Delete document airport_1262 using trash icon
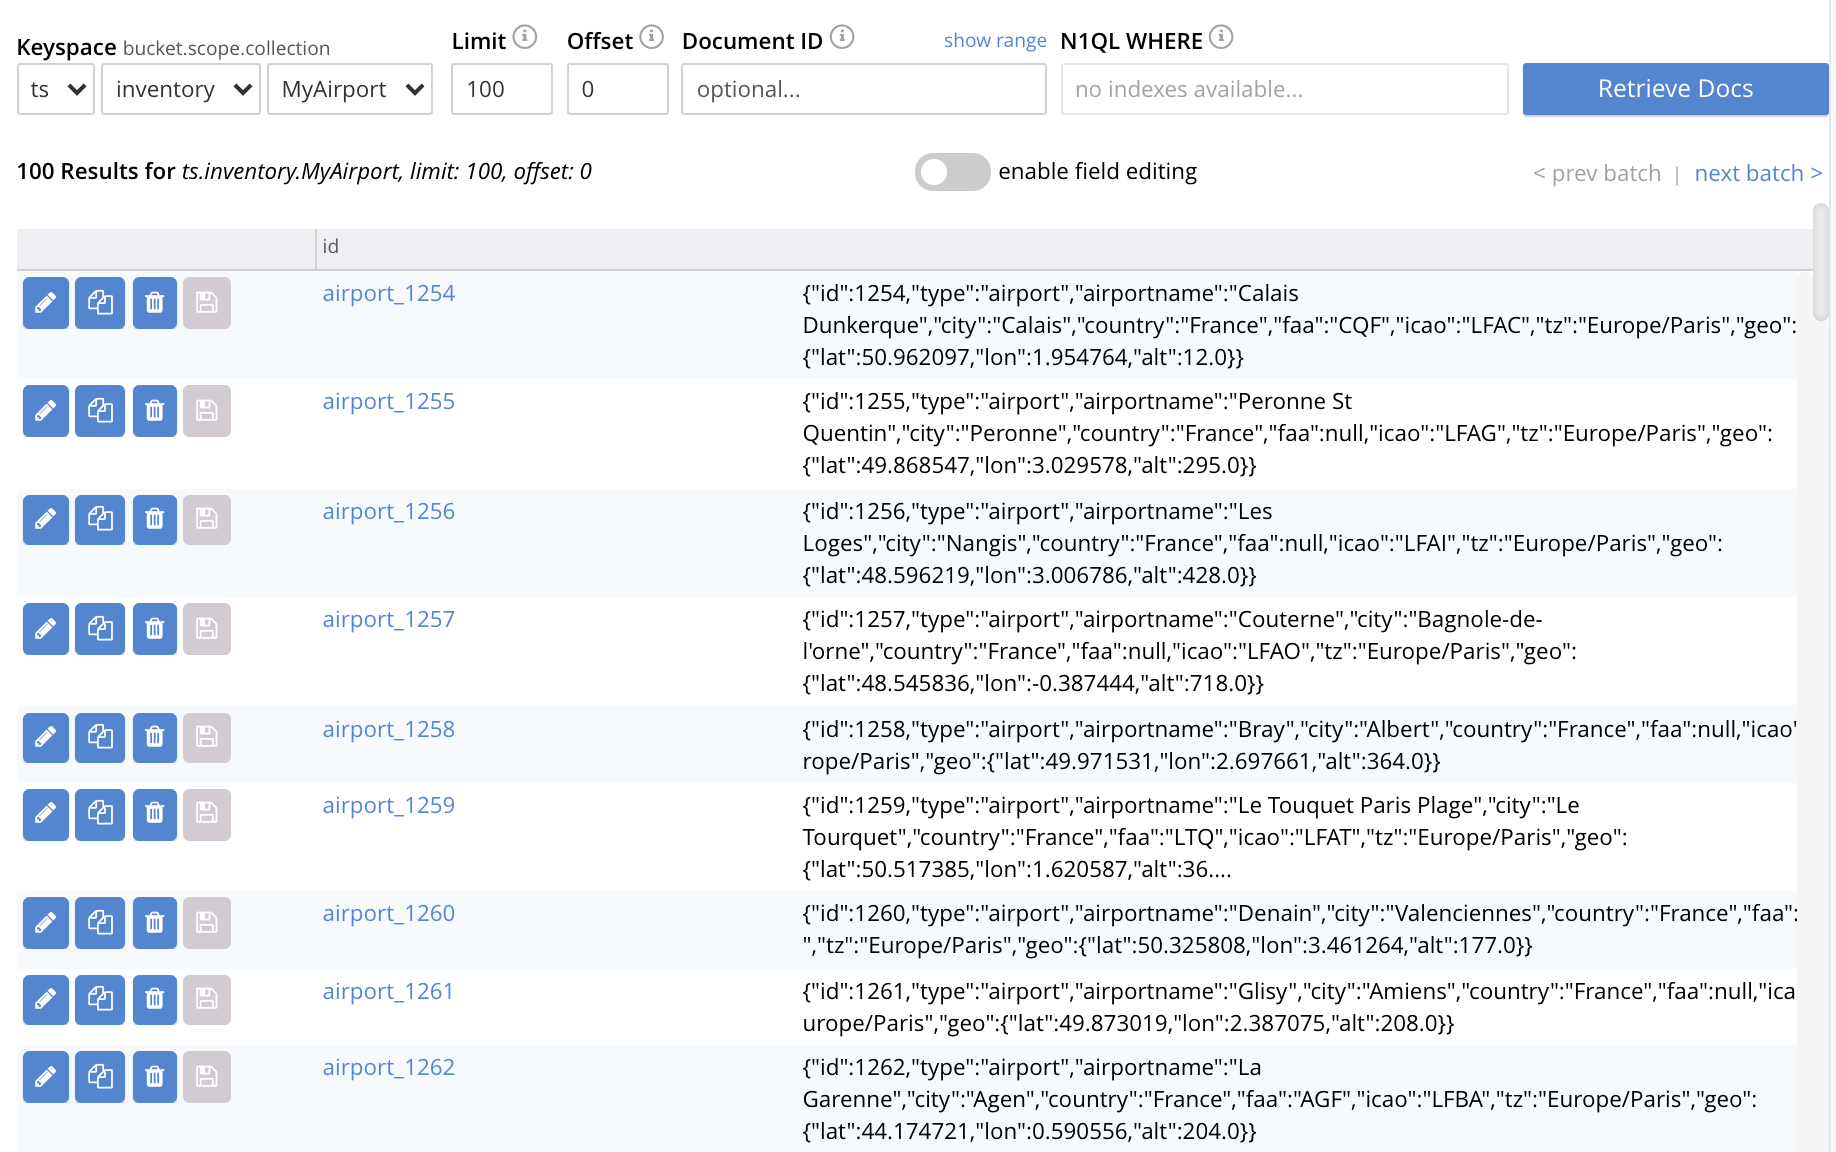The height and width of the screenshot is (1152, 1836). (x=154, y=1077)
